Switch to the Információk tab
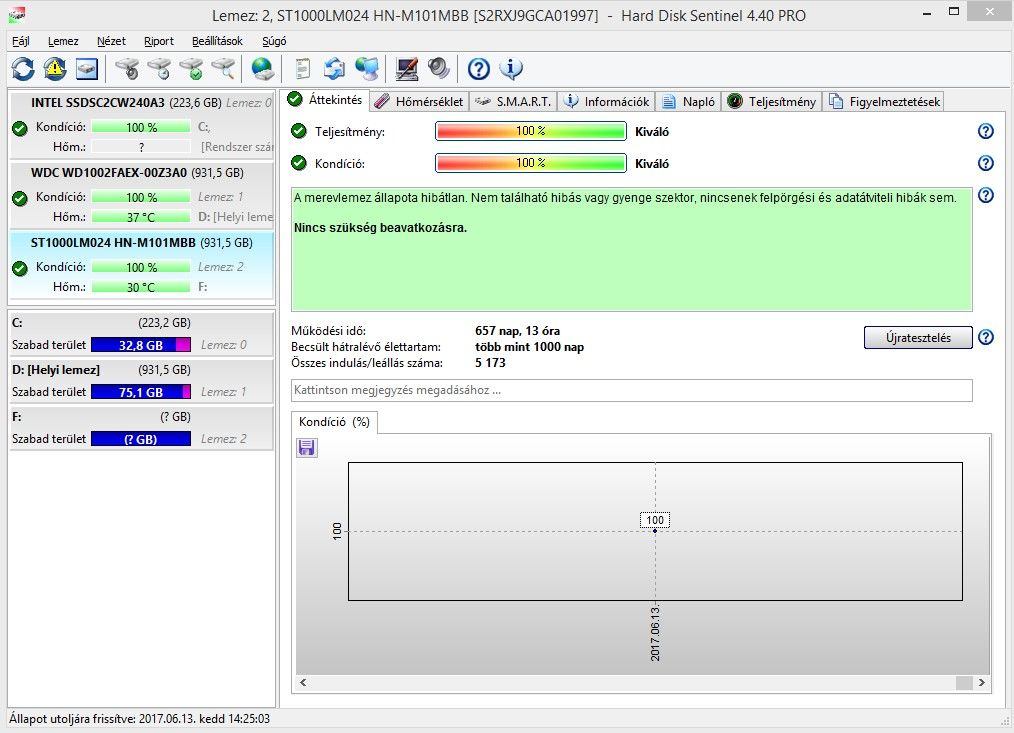This screenshot has height=733, width=1014. 607,102
